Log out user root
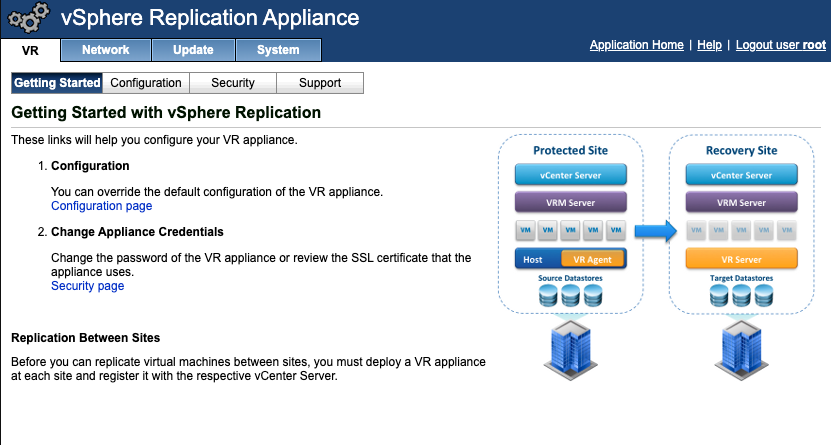 (x=781, y=45)
